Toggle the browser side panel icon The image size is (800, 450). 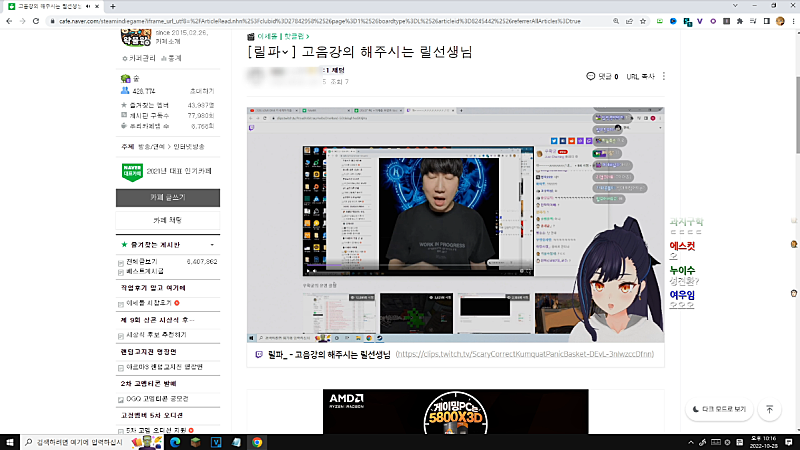click(x=766, y=21)
